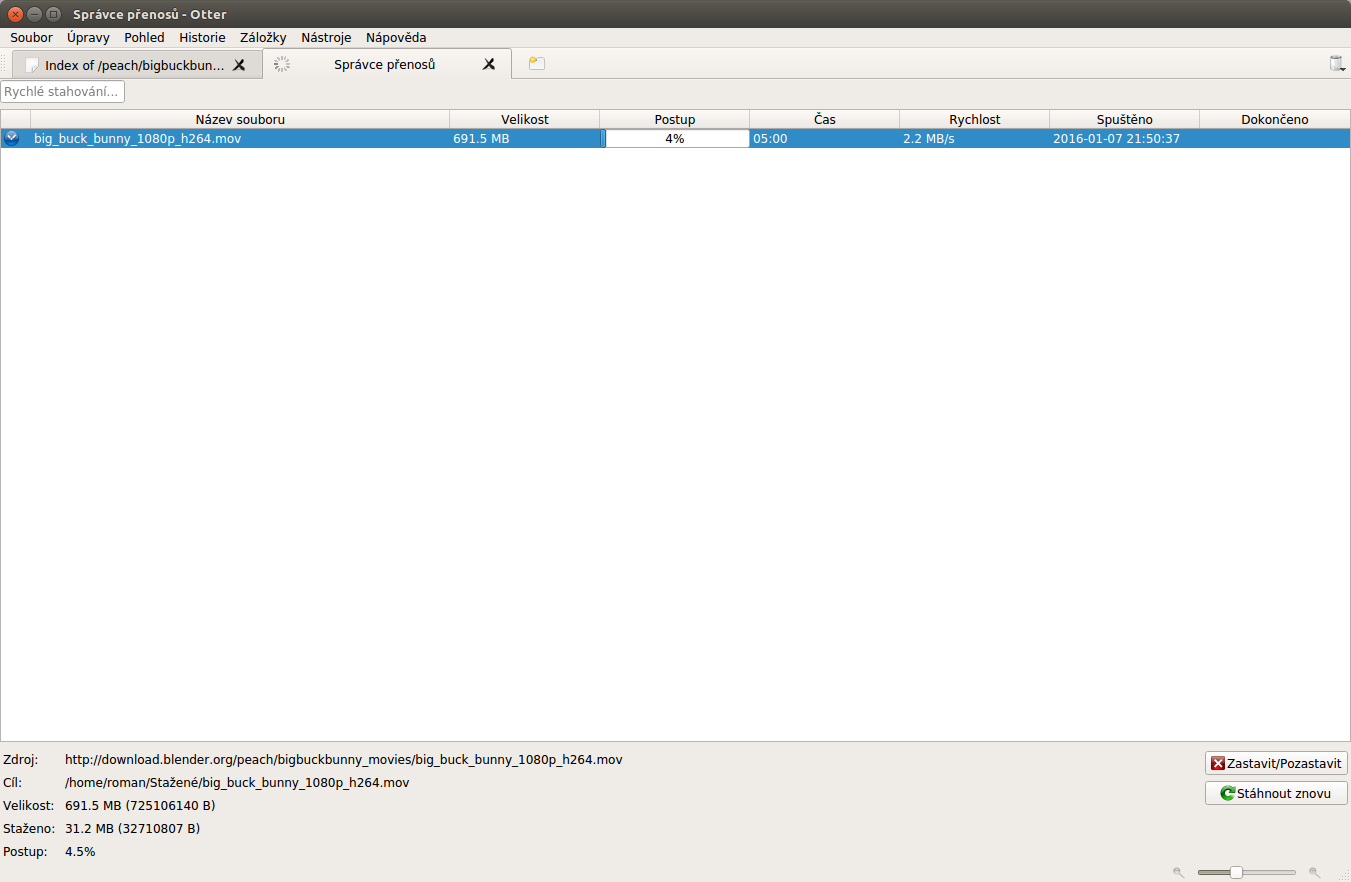Click the 05:00 remaining time cell

[x=825, y=139]
